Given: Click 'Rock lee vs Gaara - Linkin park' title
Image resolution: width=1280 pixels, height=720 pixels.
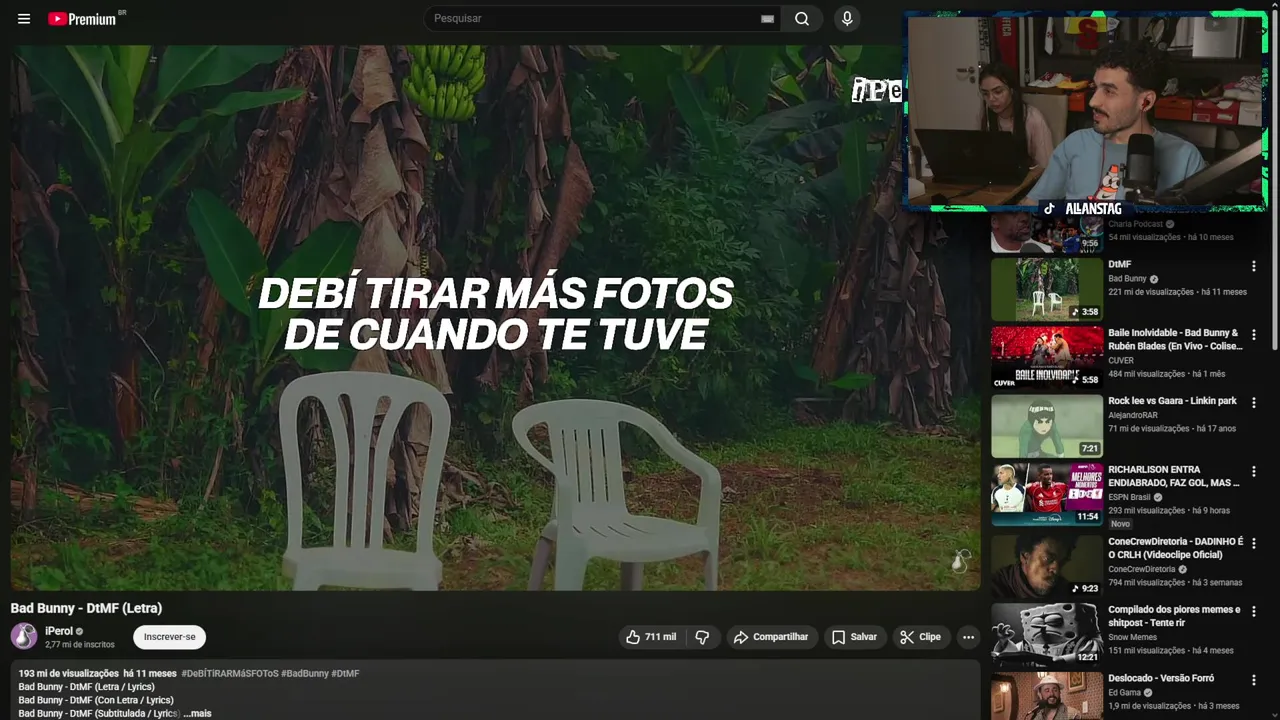Looking at the screenshot, I should point(1172,401).
